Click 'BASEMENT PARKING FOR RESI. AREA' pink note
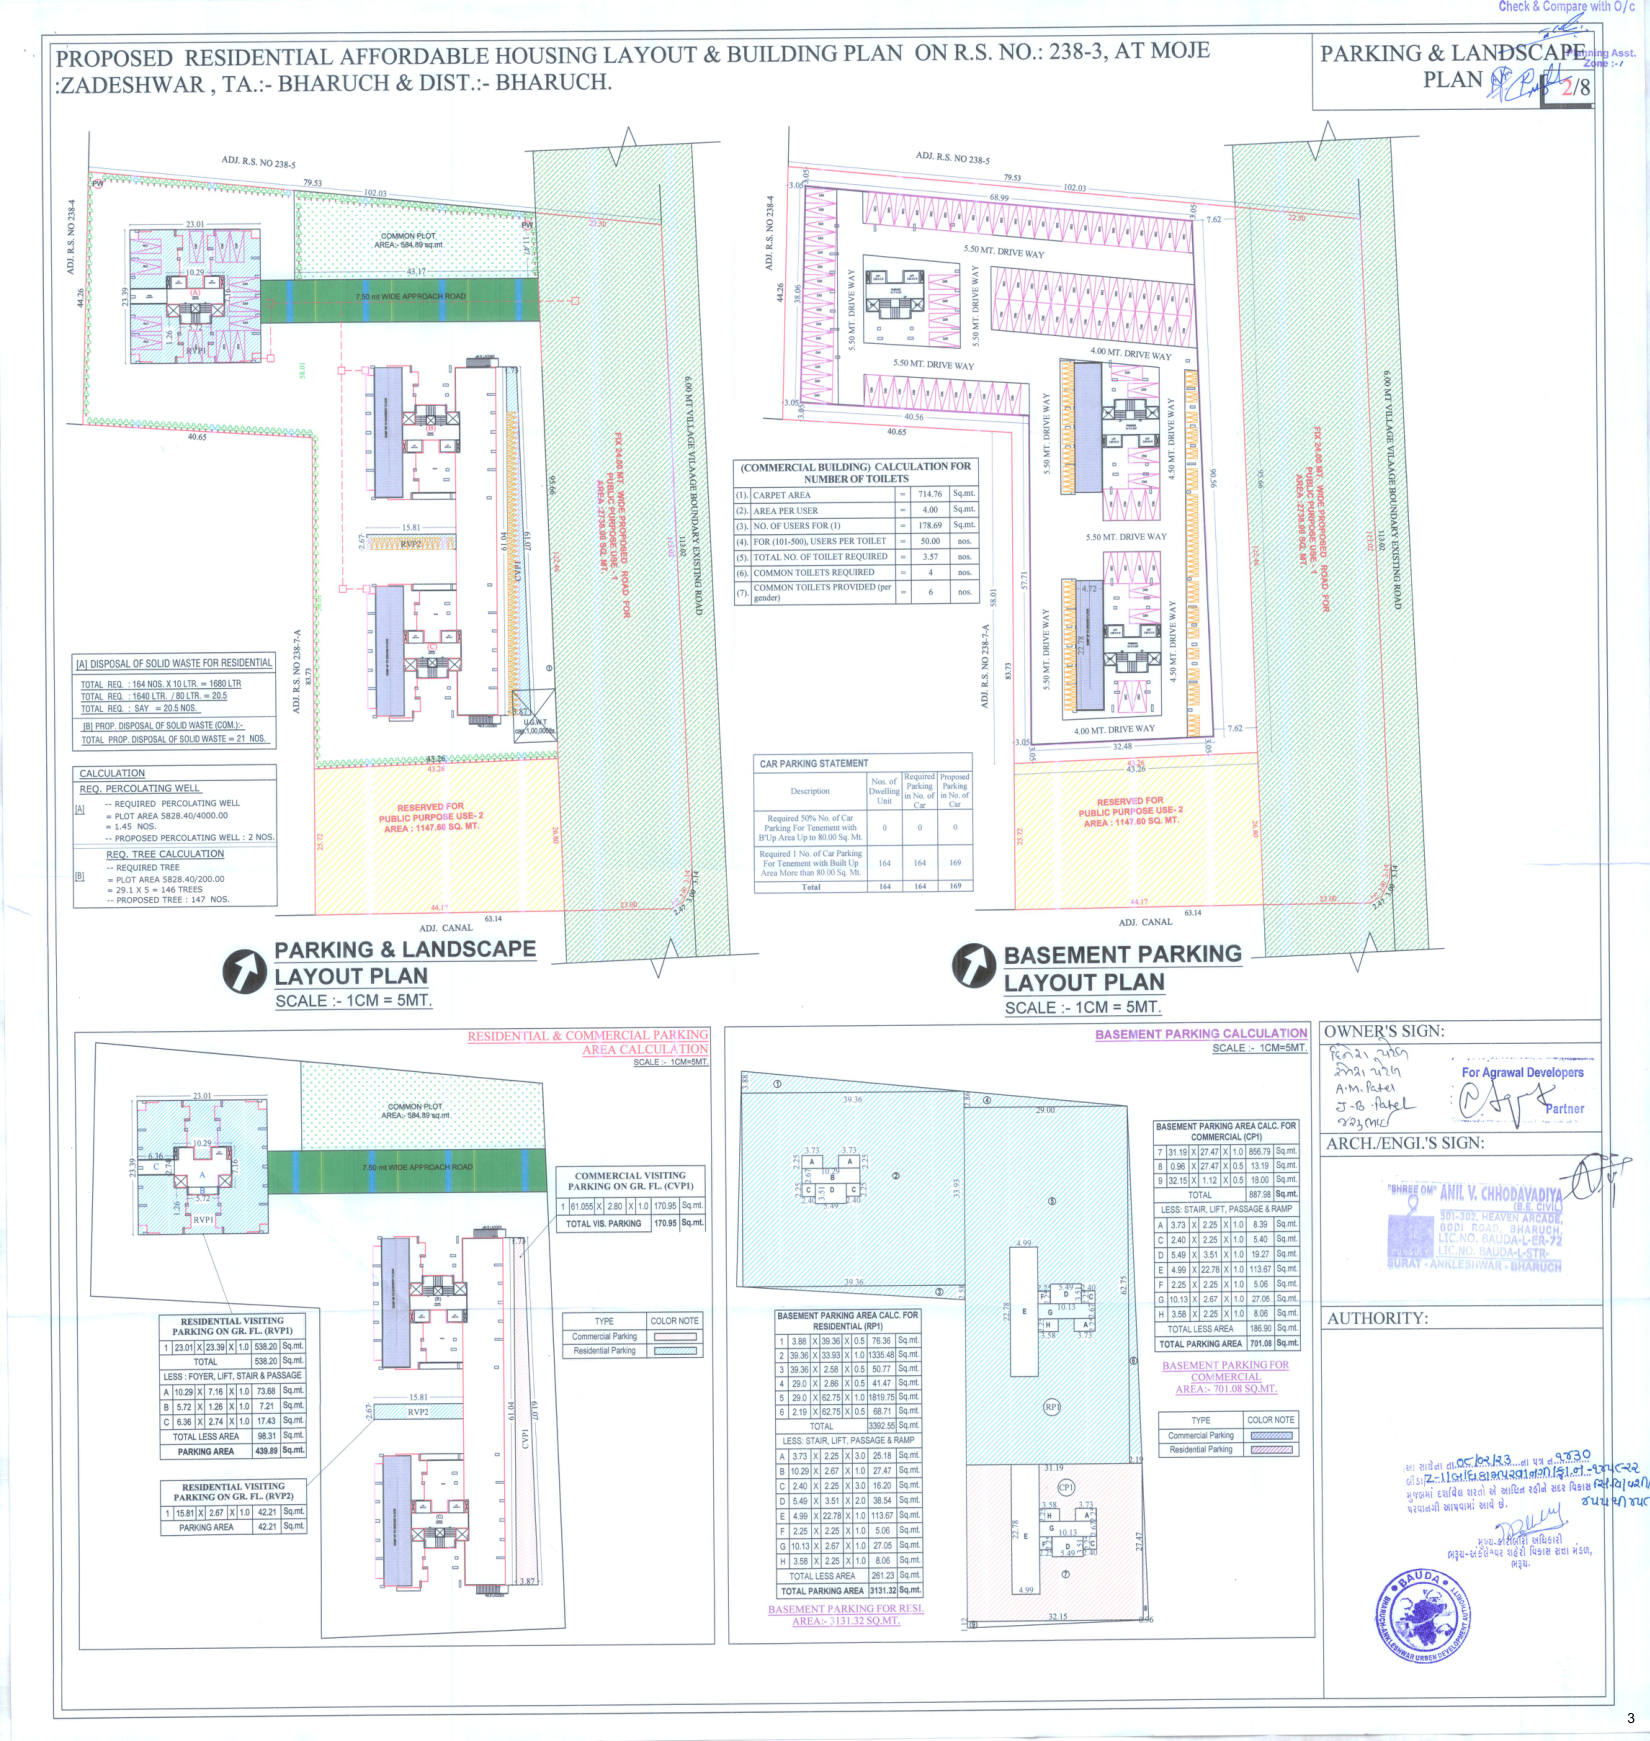 (846, 1615)
